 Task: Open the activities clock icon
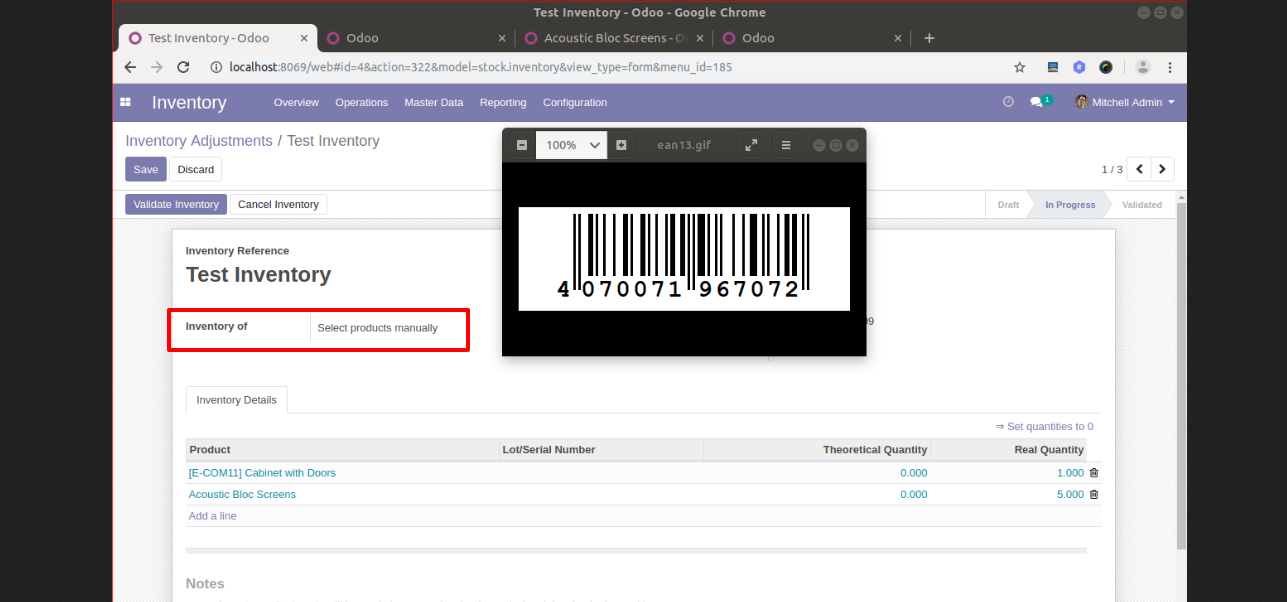[x=1008, y=102]
